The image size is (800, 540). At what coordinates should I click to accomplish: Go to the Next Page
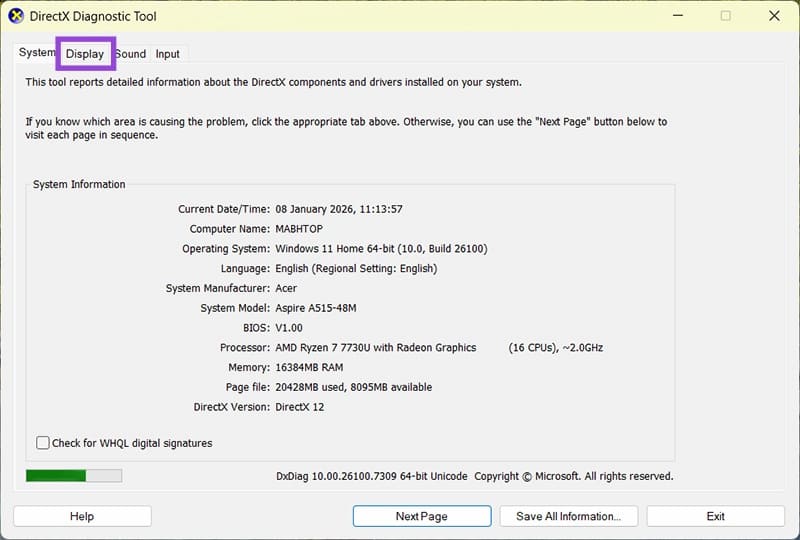pos(422,516)
